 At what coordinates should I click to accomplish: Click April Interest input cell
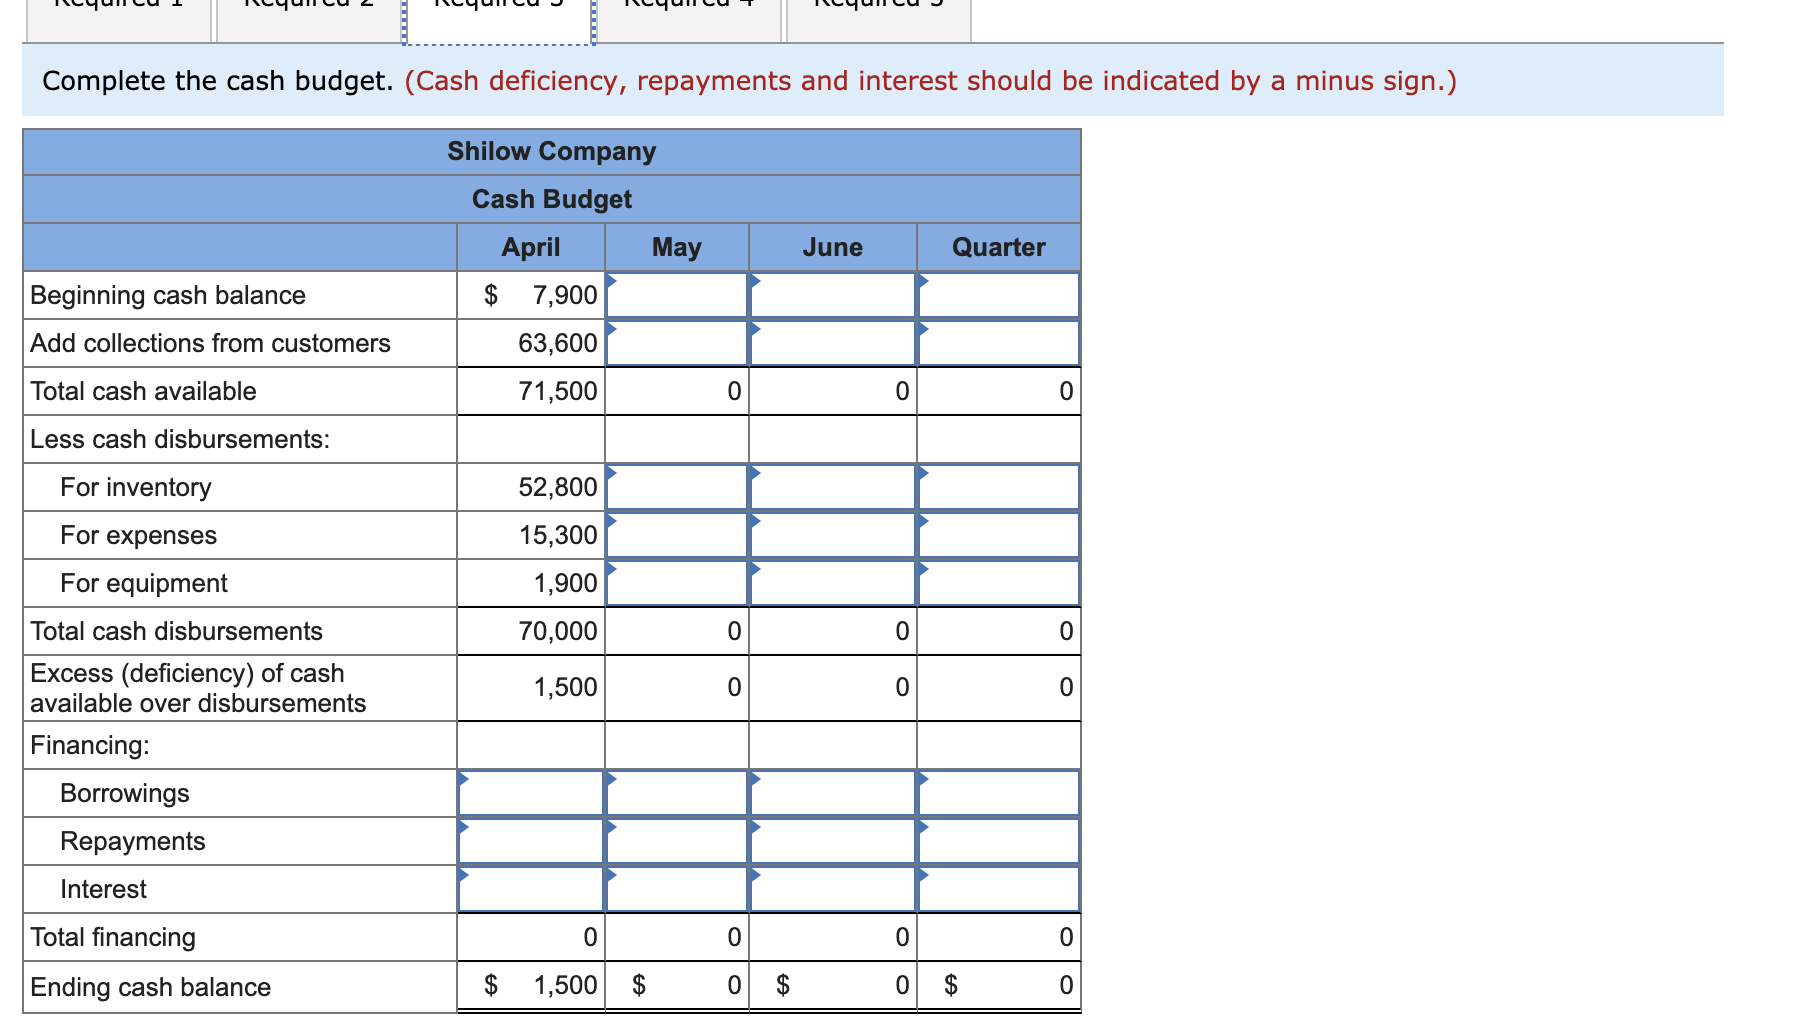(531, 889)
